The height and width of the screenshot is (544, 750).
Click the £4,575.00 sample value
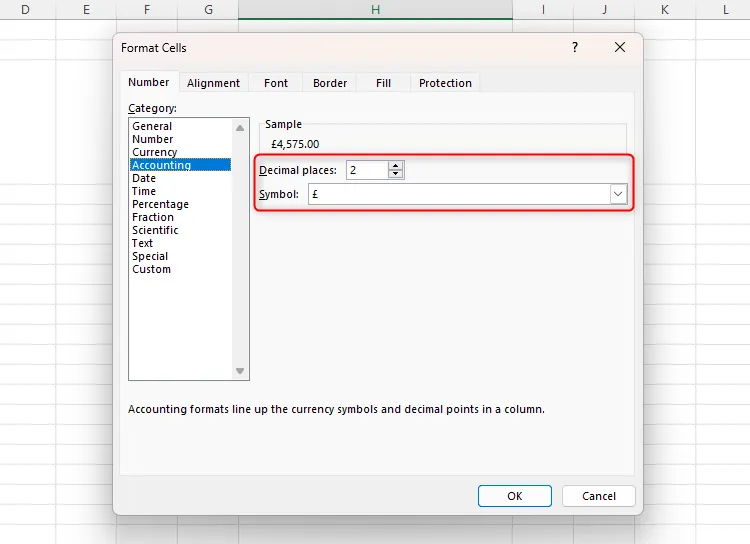pos(295,144)
